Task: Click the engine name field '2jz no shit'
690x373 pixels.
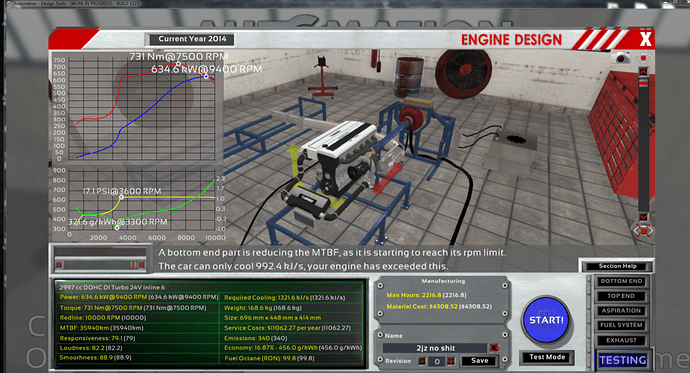Action: [x=435, y=348]
